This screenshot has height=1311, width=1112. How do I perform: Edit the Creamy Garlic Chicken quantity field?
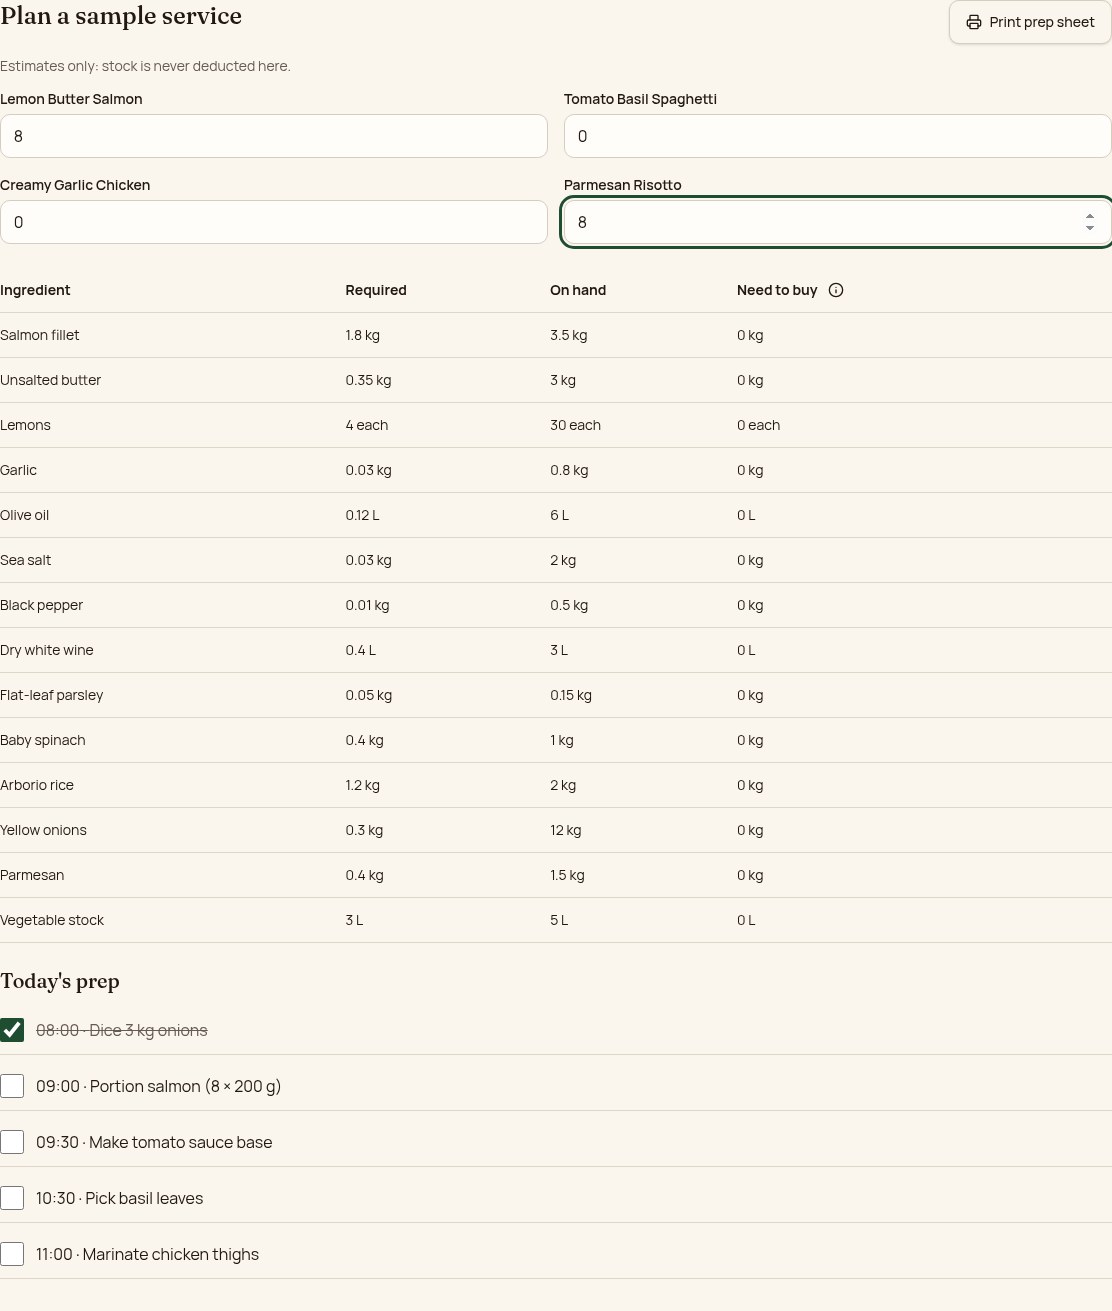point(274,222)
